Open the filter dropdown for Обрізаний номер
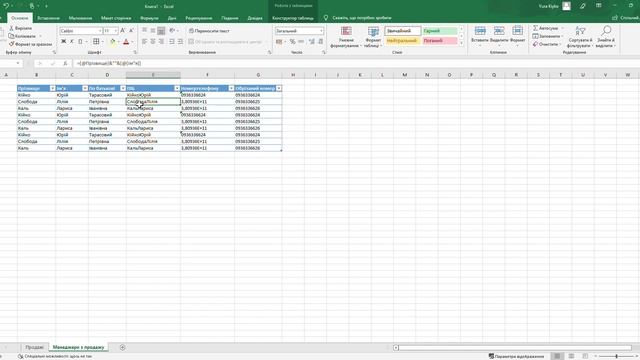The width and height of the screenshot is (640, 360). point(279,88)
